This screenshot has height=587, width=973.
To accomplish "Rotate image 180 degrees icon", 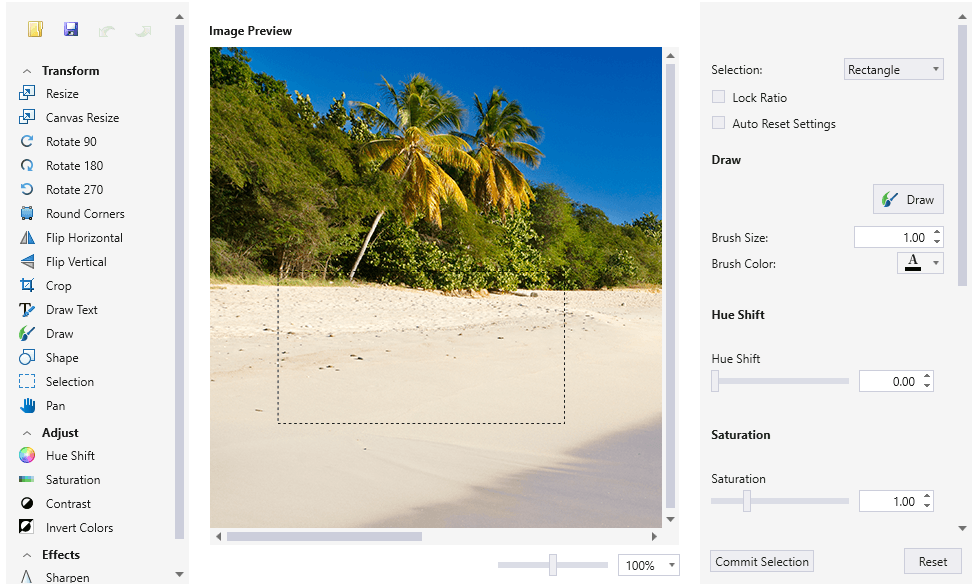I will tap(27, 165).
